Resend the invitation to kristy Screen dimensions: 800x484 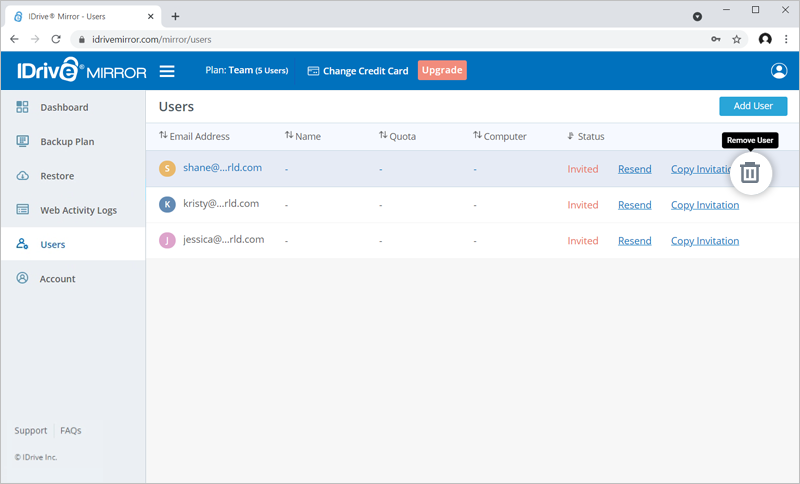(635, 205)
